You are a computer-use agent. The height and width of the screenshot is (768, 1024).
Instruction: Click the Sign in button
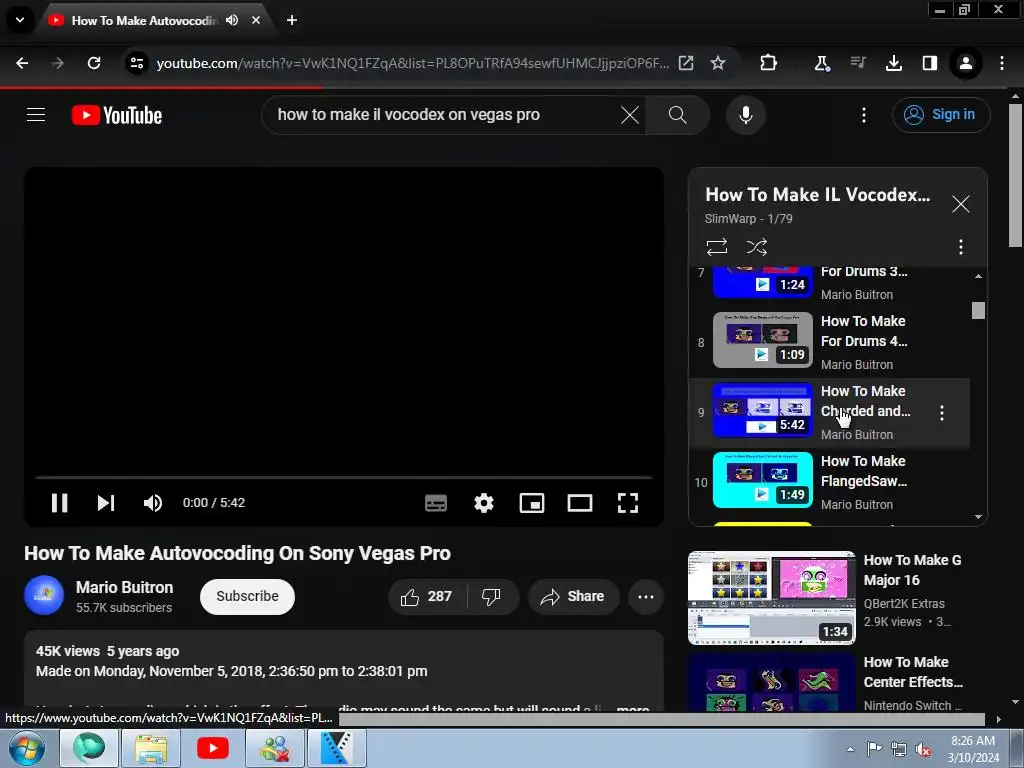940,115
